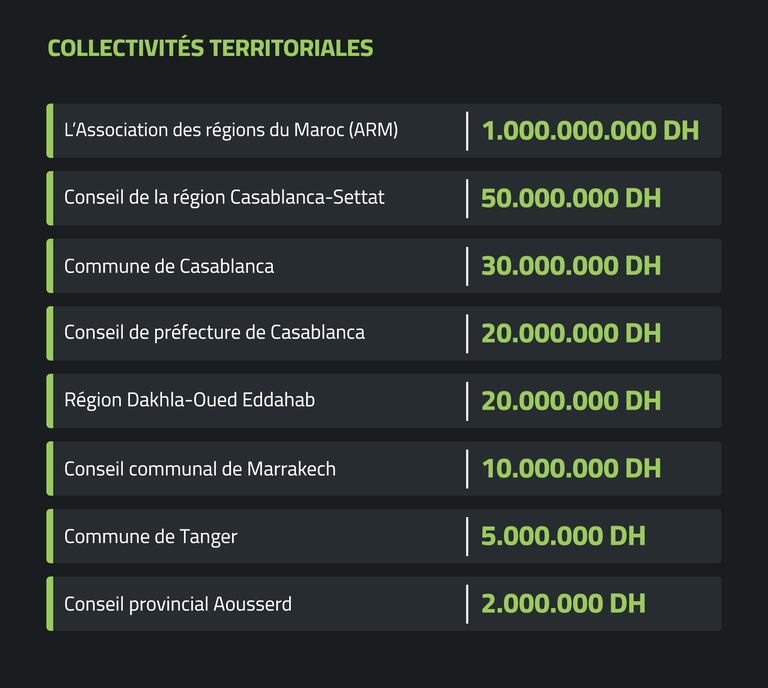Click the amount for Région Dakhla-Oued Eddahab
The height and width of the screenshot is (688, 768).
pyautogui.click(x=571, y=401)
